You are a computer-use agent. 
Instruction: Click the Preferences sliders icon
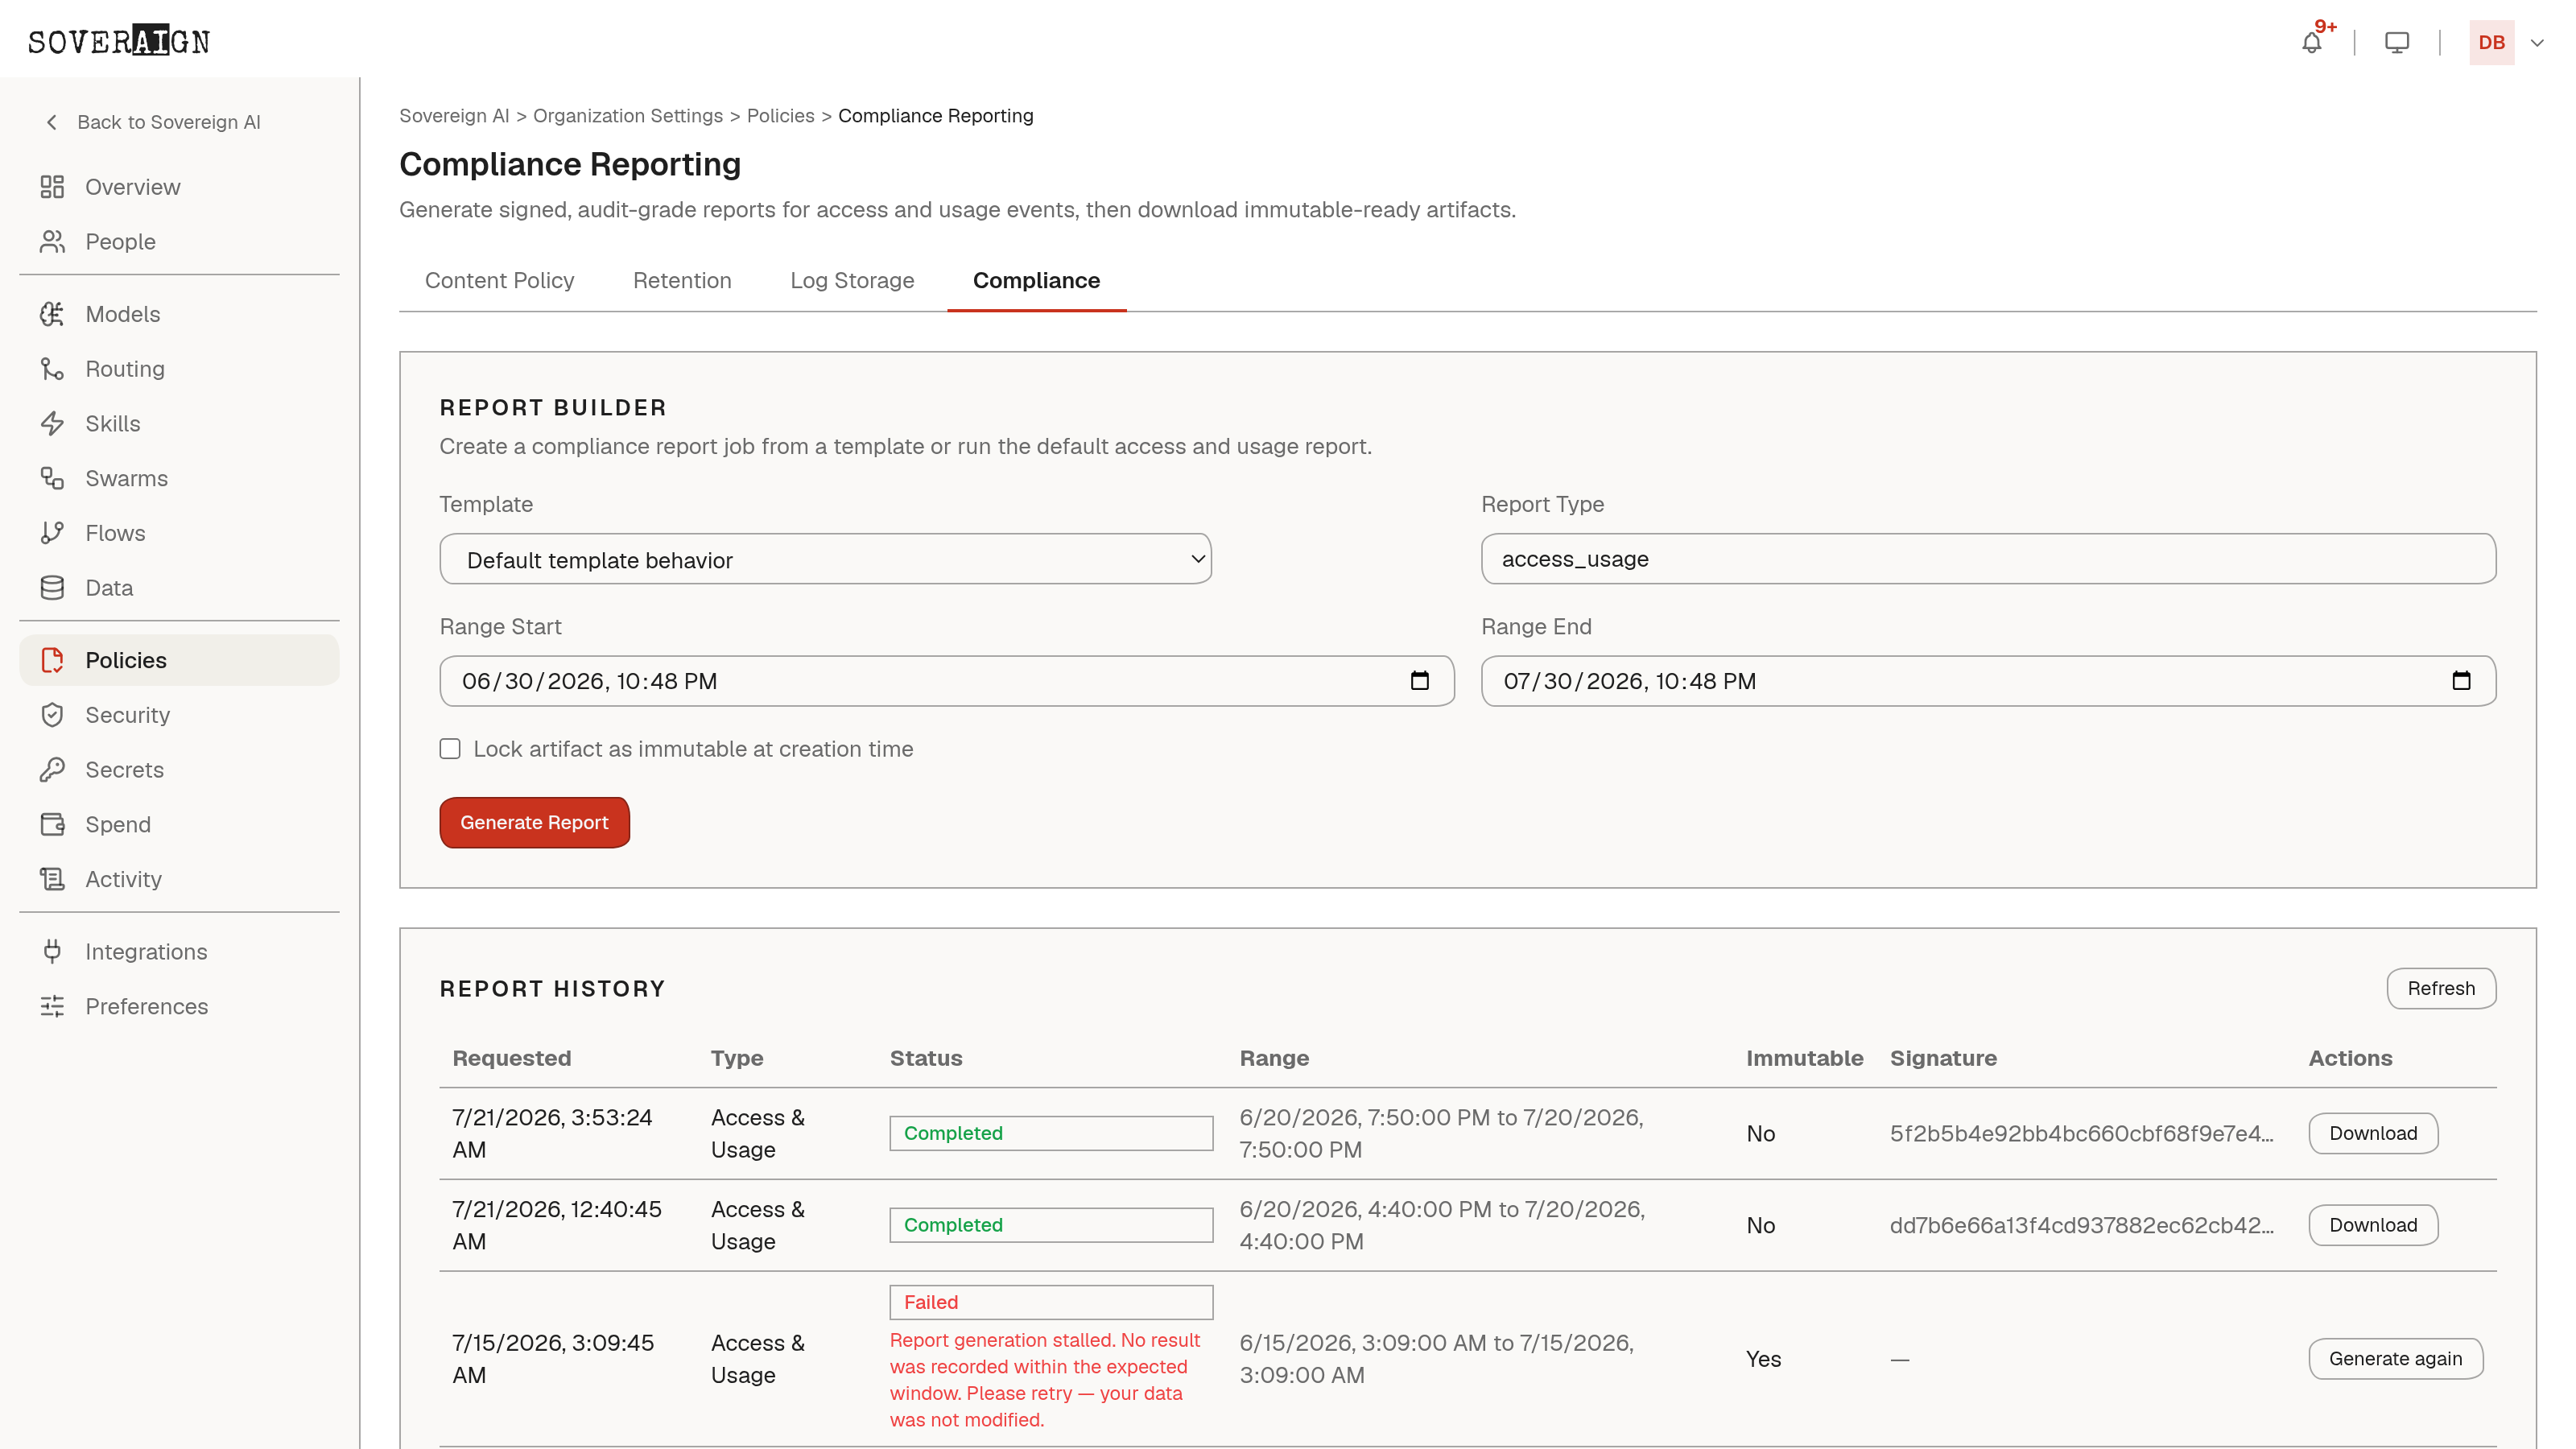pos(52,1006)
